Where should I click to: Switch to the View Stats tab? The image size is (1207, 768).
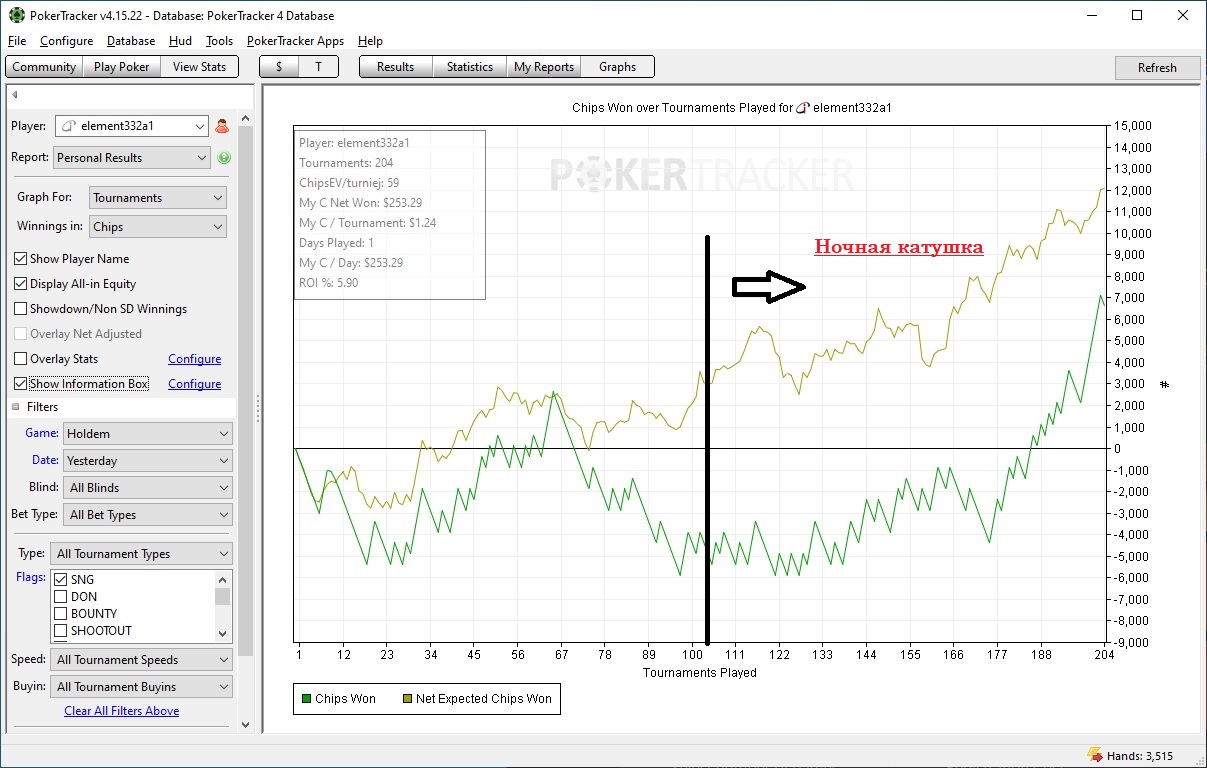(200, 67)
